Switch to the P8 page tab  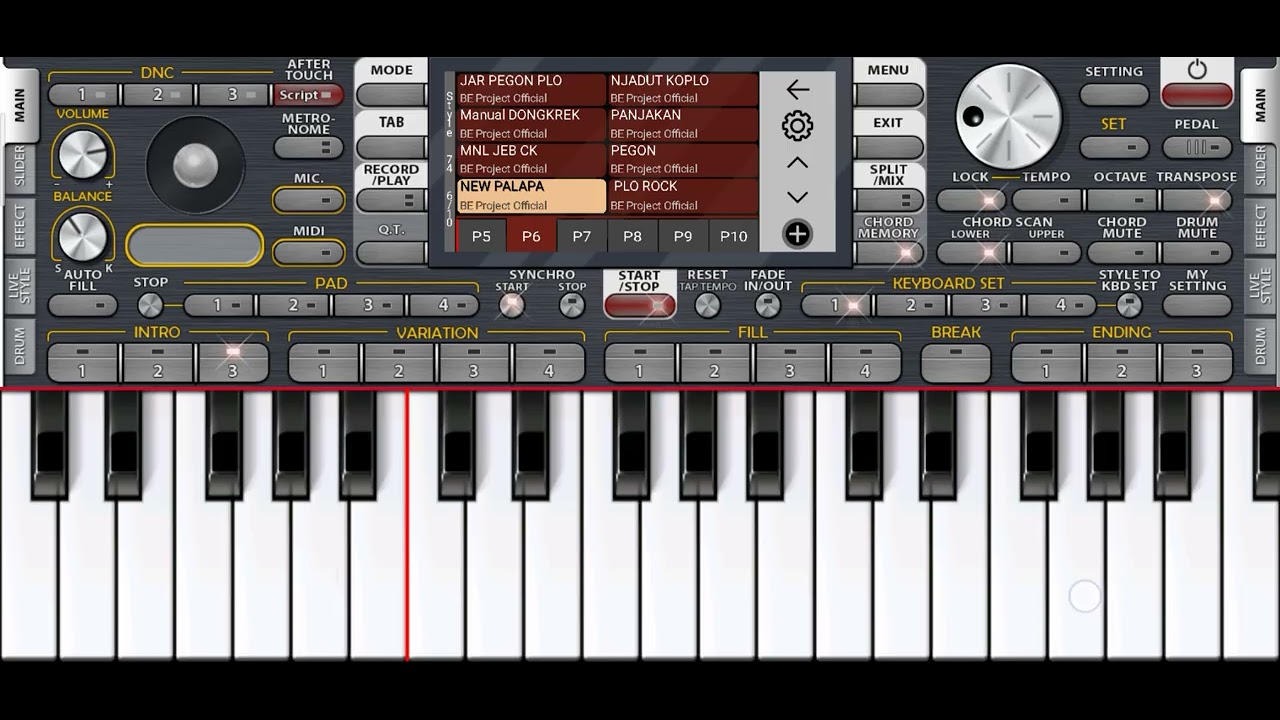(x=632, y=236)
